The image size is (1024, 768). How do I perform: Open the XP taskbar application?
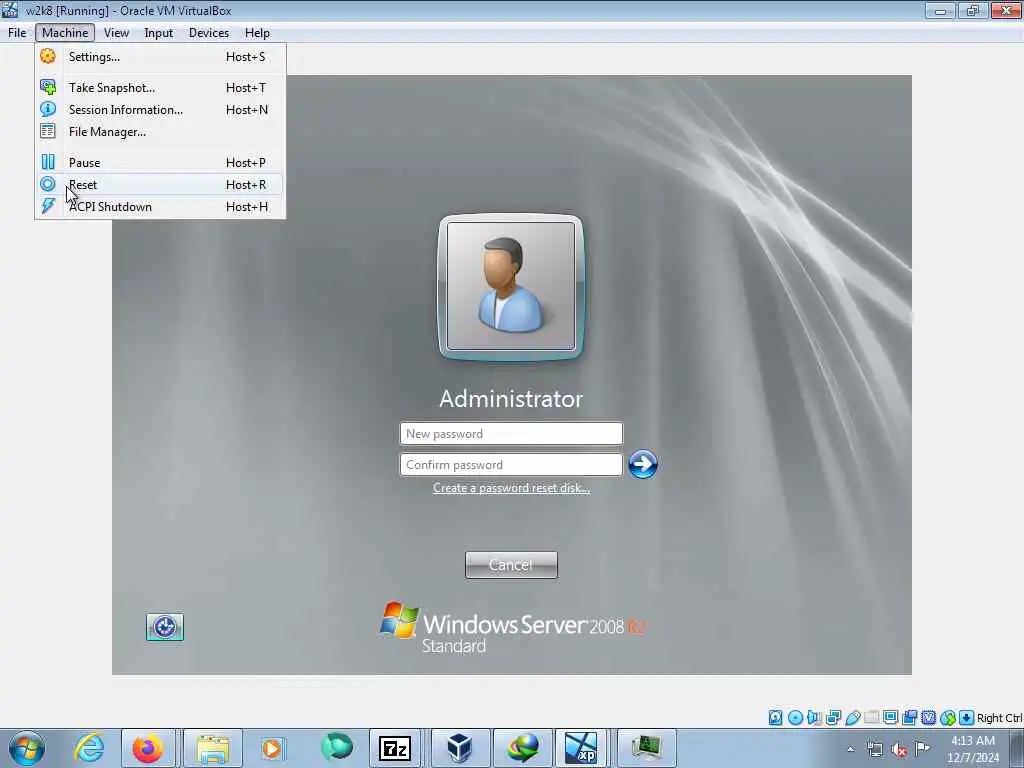point(581,748)
